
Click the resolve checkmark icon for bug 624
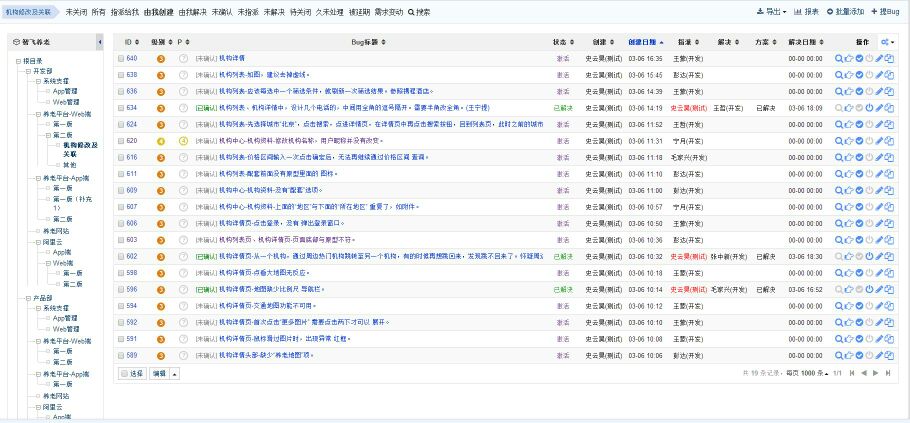pyautogui.click(x=859, y=124)
